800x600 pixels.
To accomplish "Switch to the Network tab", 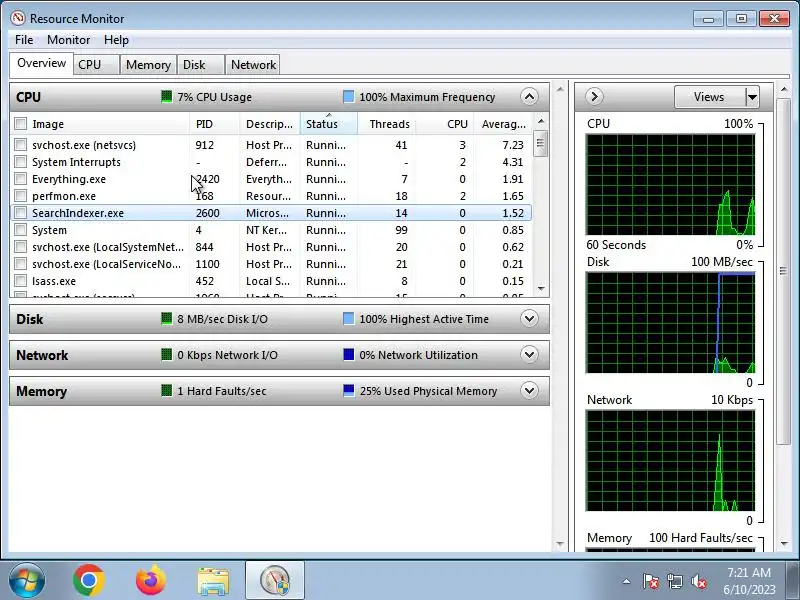I will point(253,65).
